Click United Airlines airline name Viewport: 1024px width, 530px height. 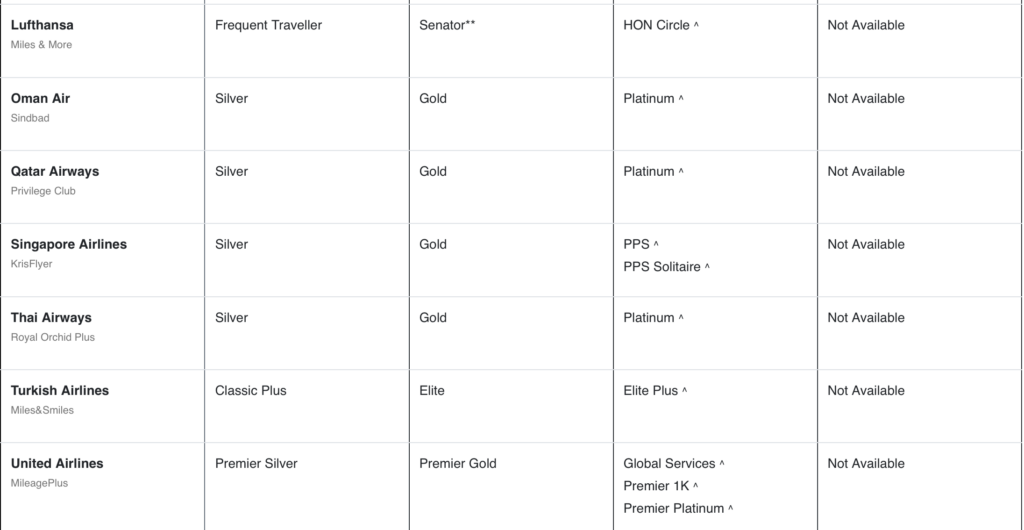[x=57, y=463]
